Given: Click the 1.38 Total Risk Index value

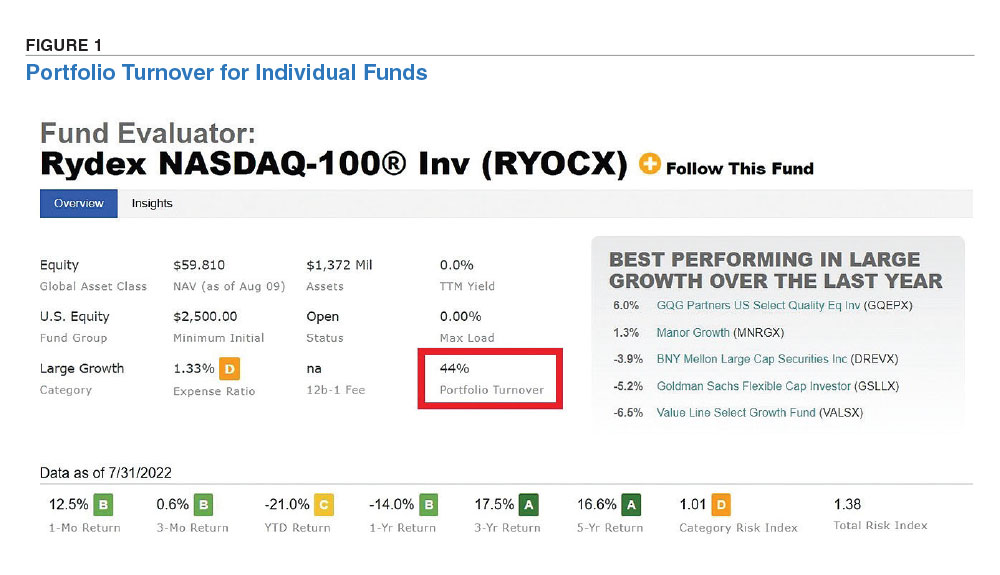Looking at the screenshot, I should (848, 504).
